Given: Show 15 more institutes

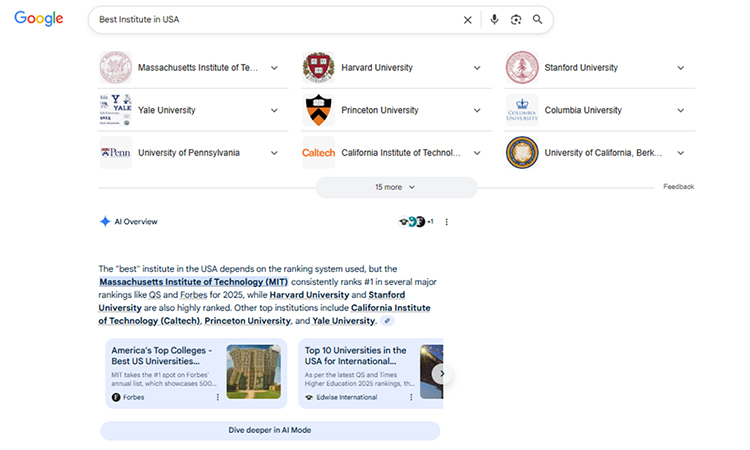Looking at the screenshot, I should click(x=396, y=187).
